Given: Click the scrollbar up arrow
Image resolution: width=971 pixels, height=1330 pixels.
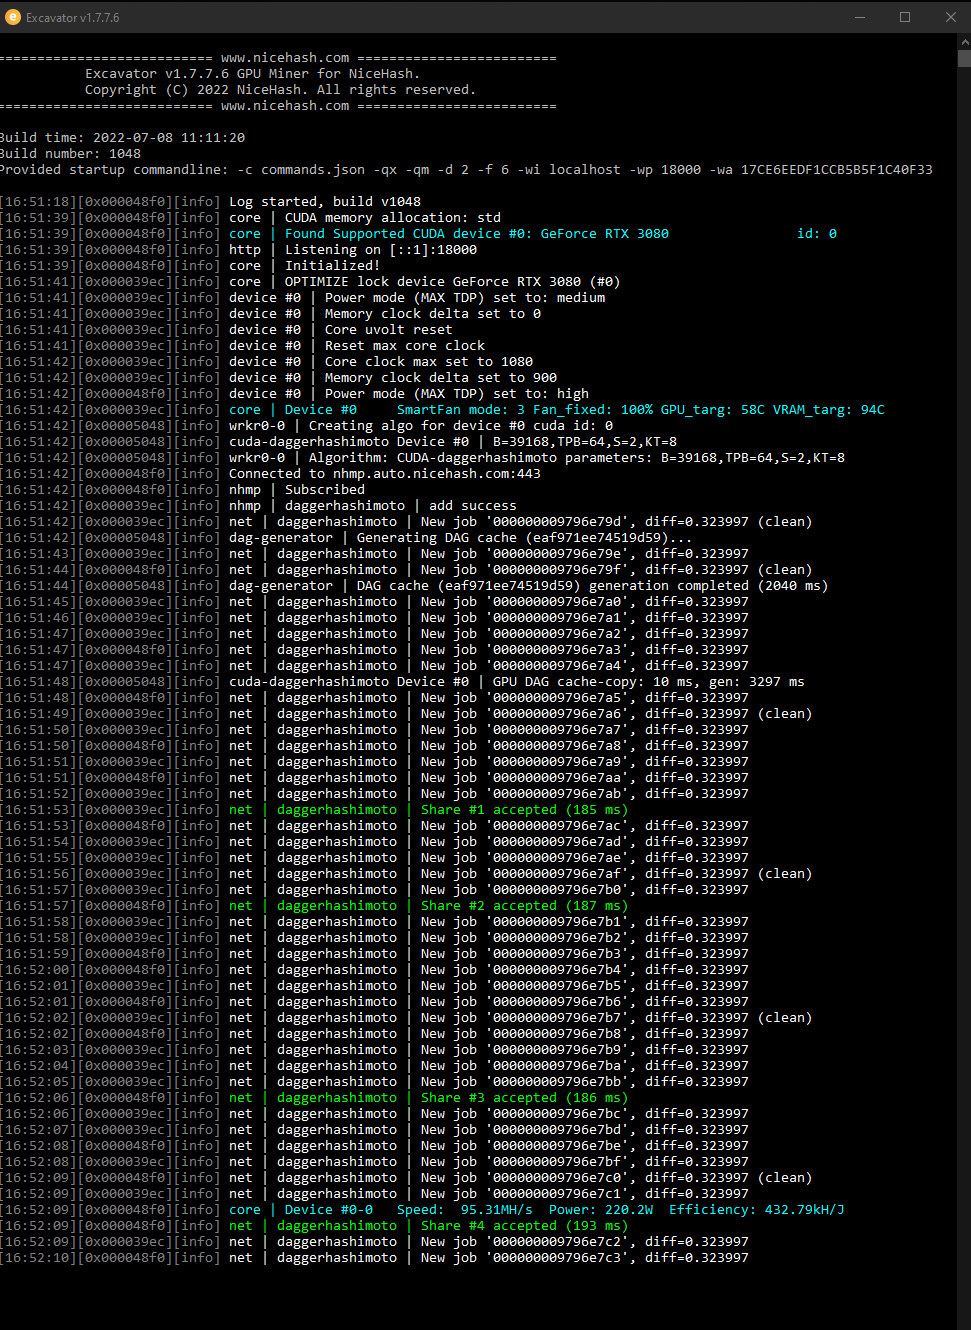Looking at the screenshot, I should [964, 42].
